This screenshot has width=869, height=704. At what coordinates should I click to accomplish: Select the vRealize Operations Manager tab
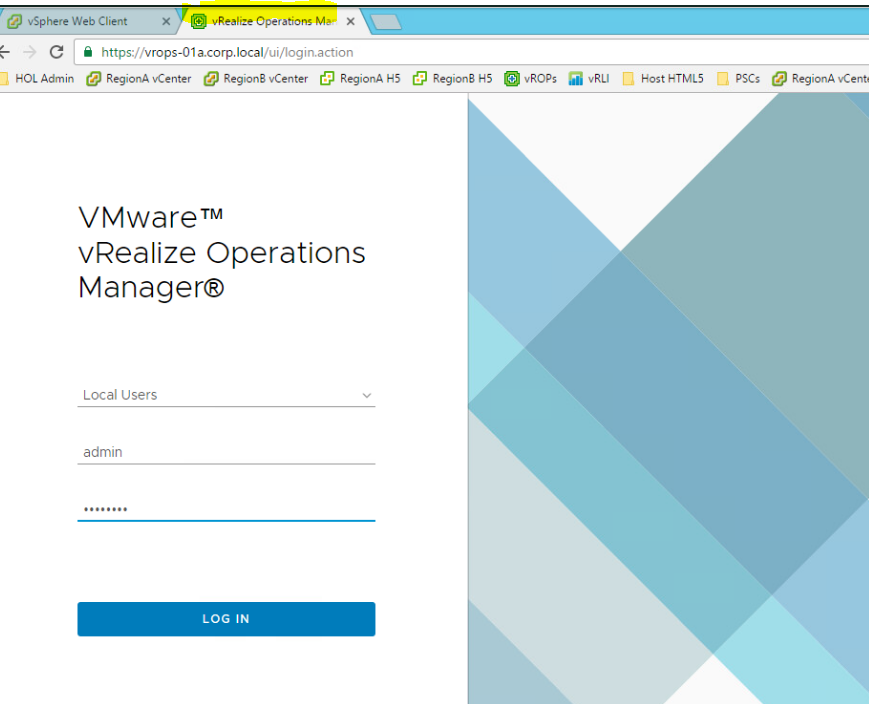coord(274,21)
